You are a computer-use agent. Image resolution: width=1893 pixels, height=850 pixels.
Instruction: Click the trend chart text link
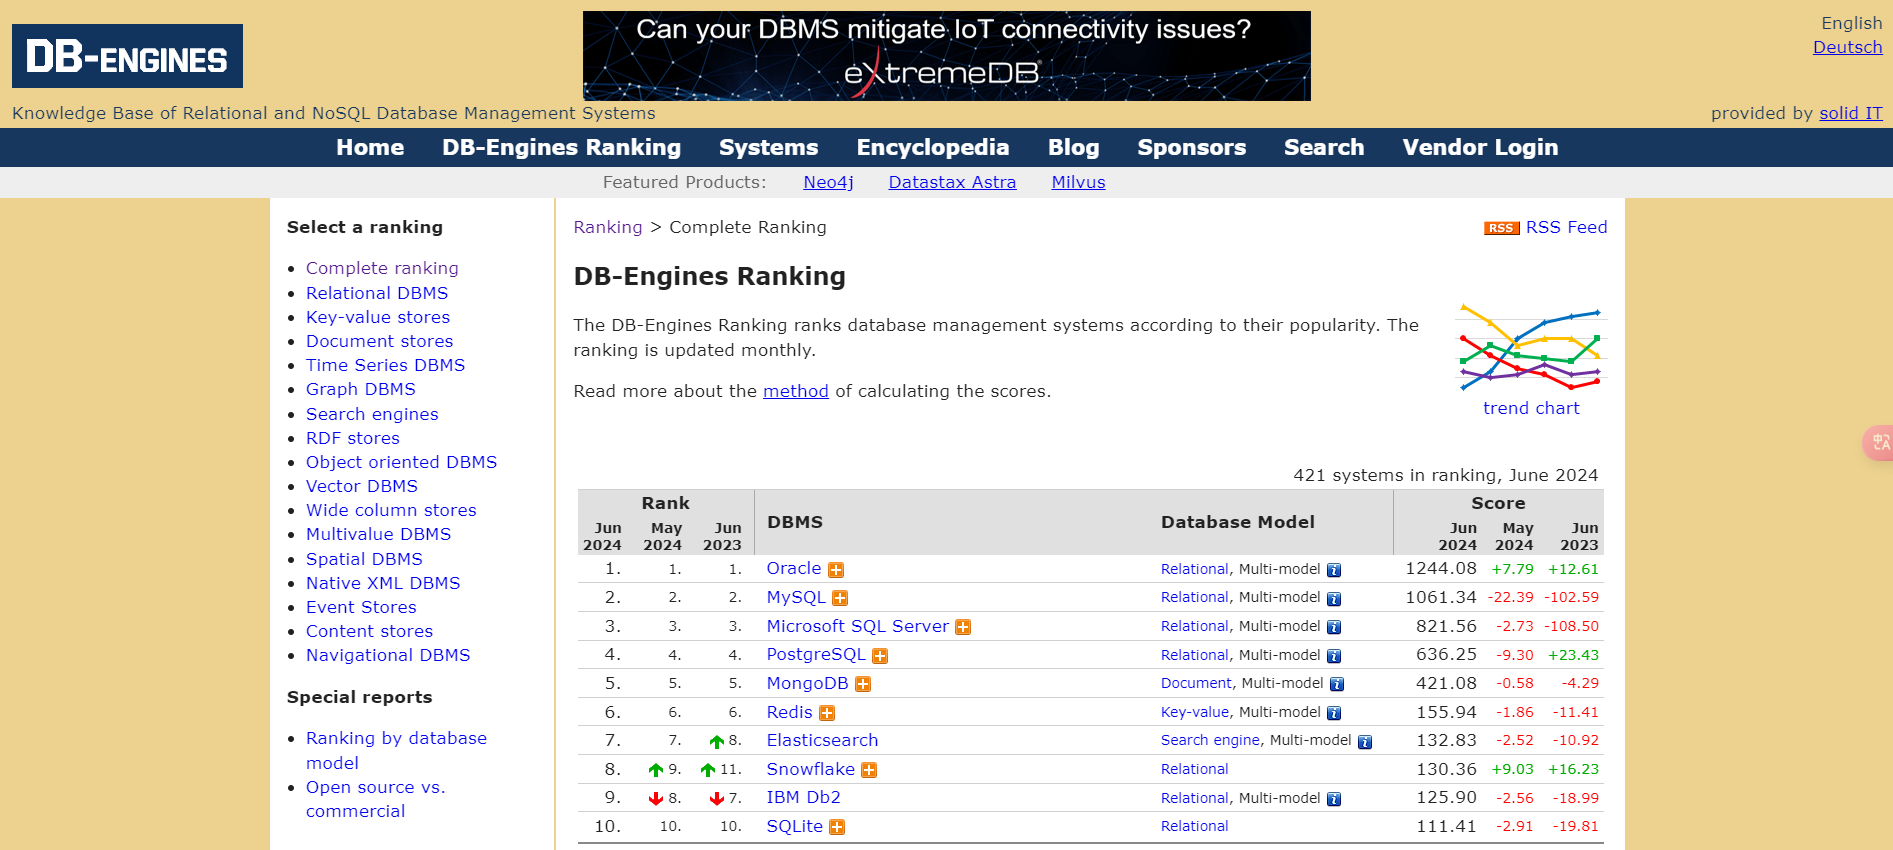pos(1531,408)
